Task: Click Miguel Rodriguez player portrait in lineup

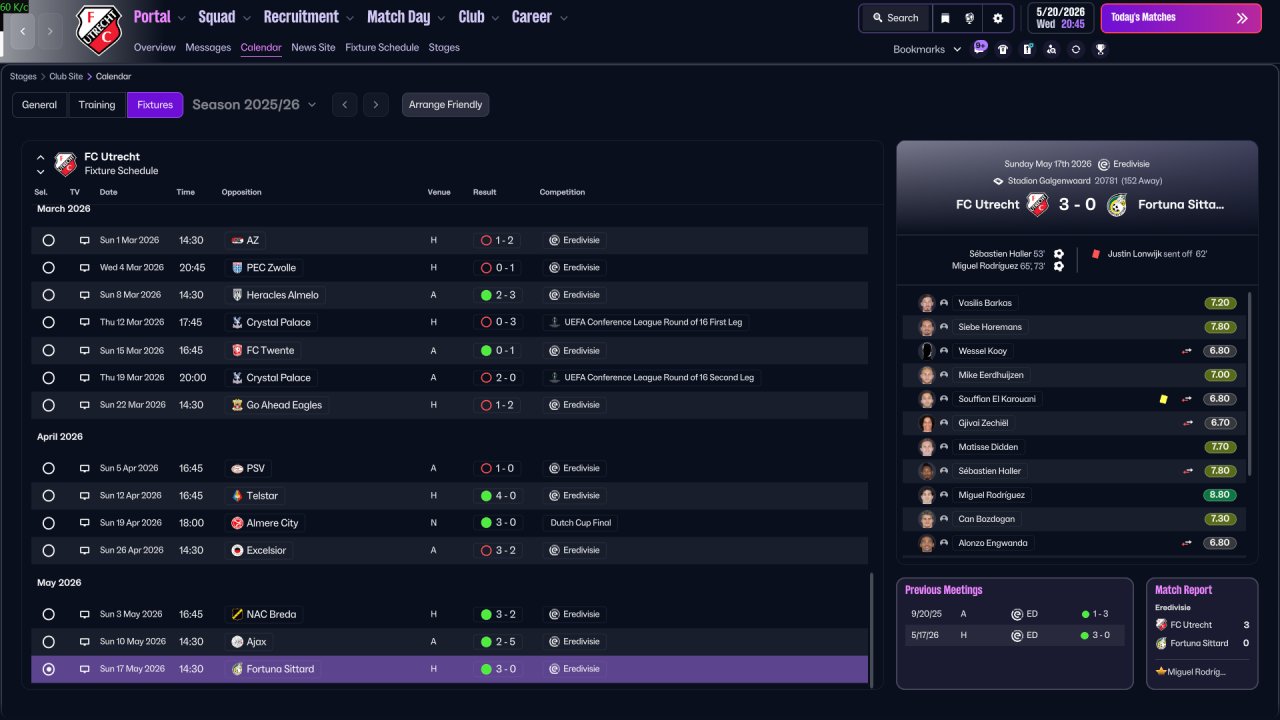Action: pos(927,495)
